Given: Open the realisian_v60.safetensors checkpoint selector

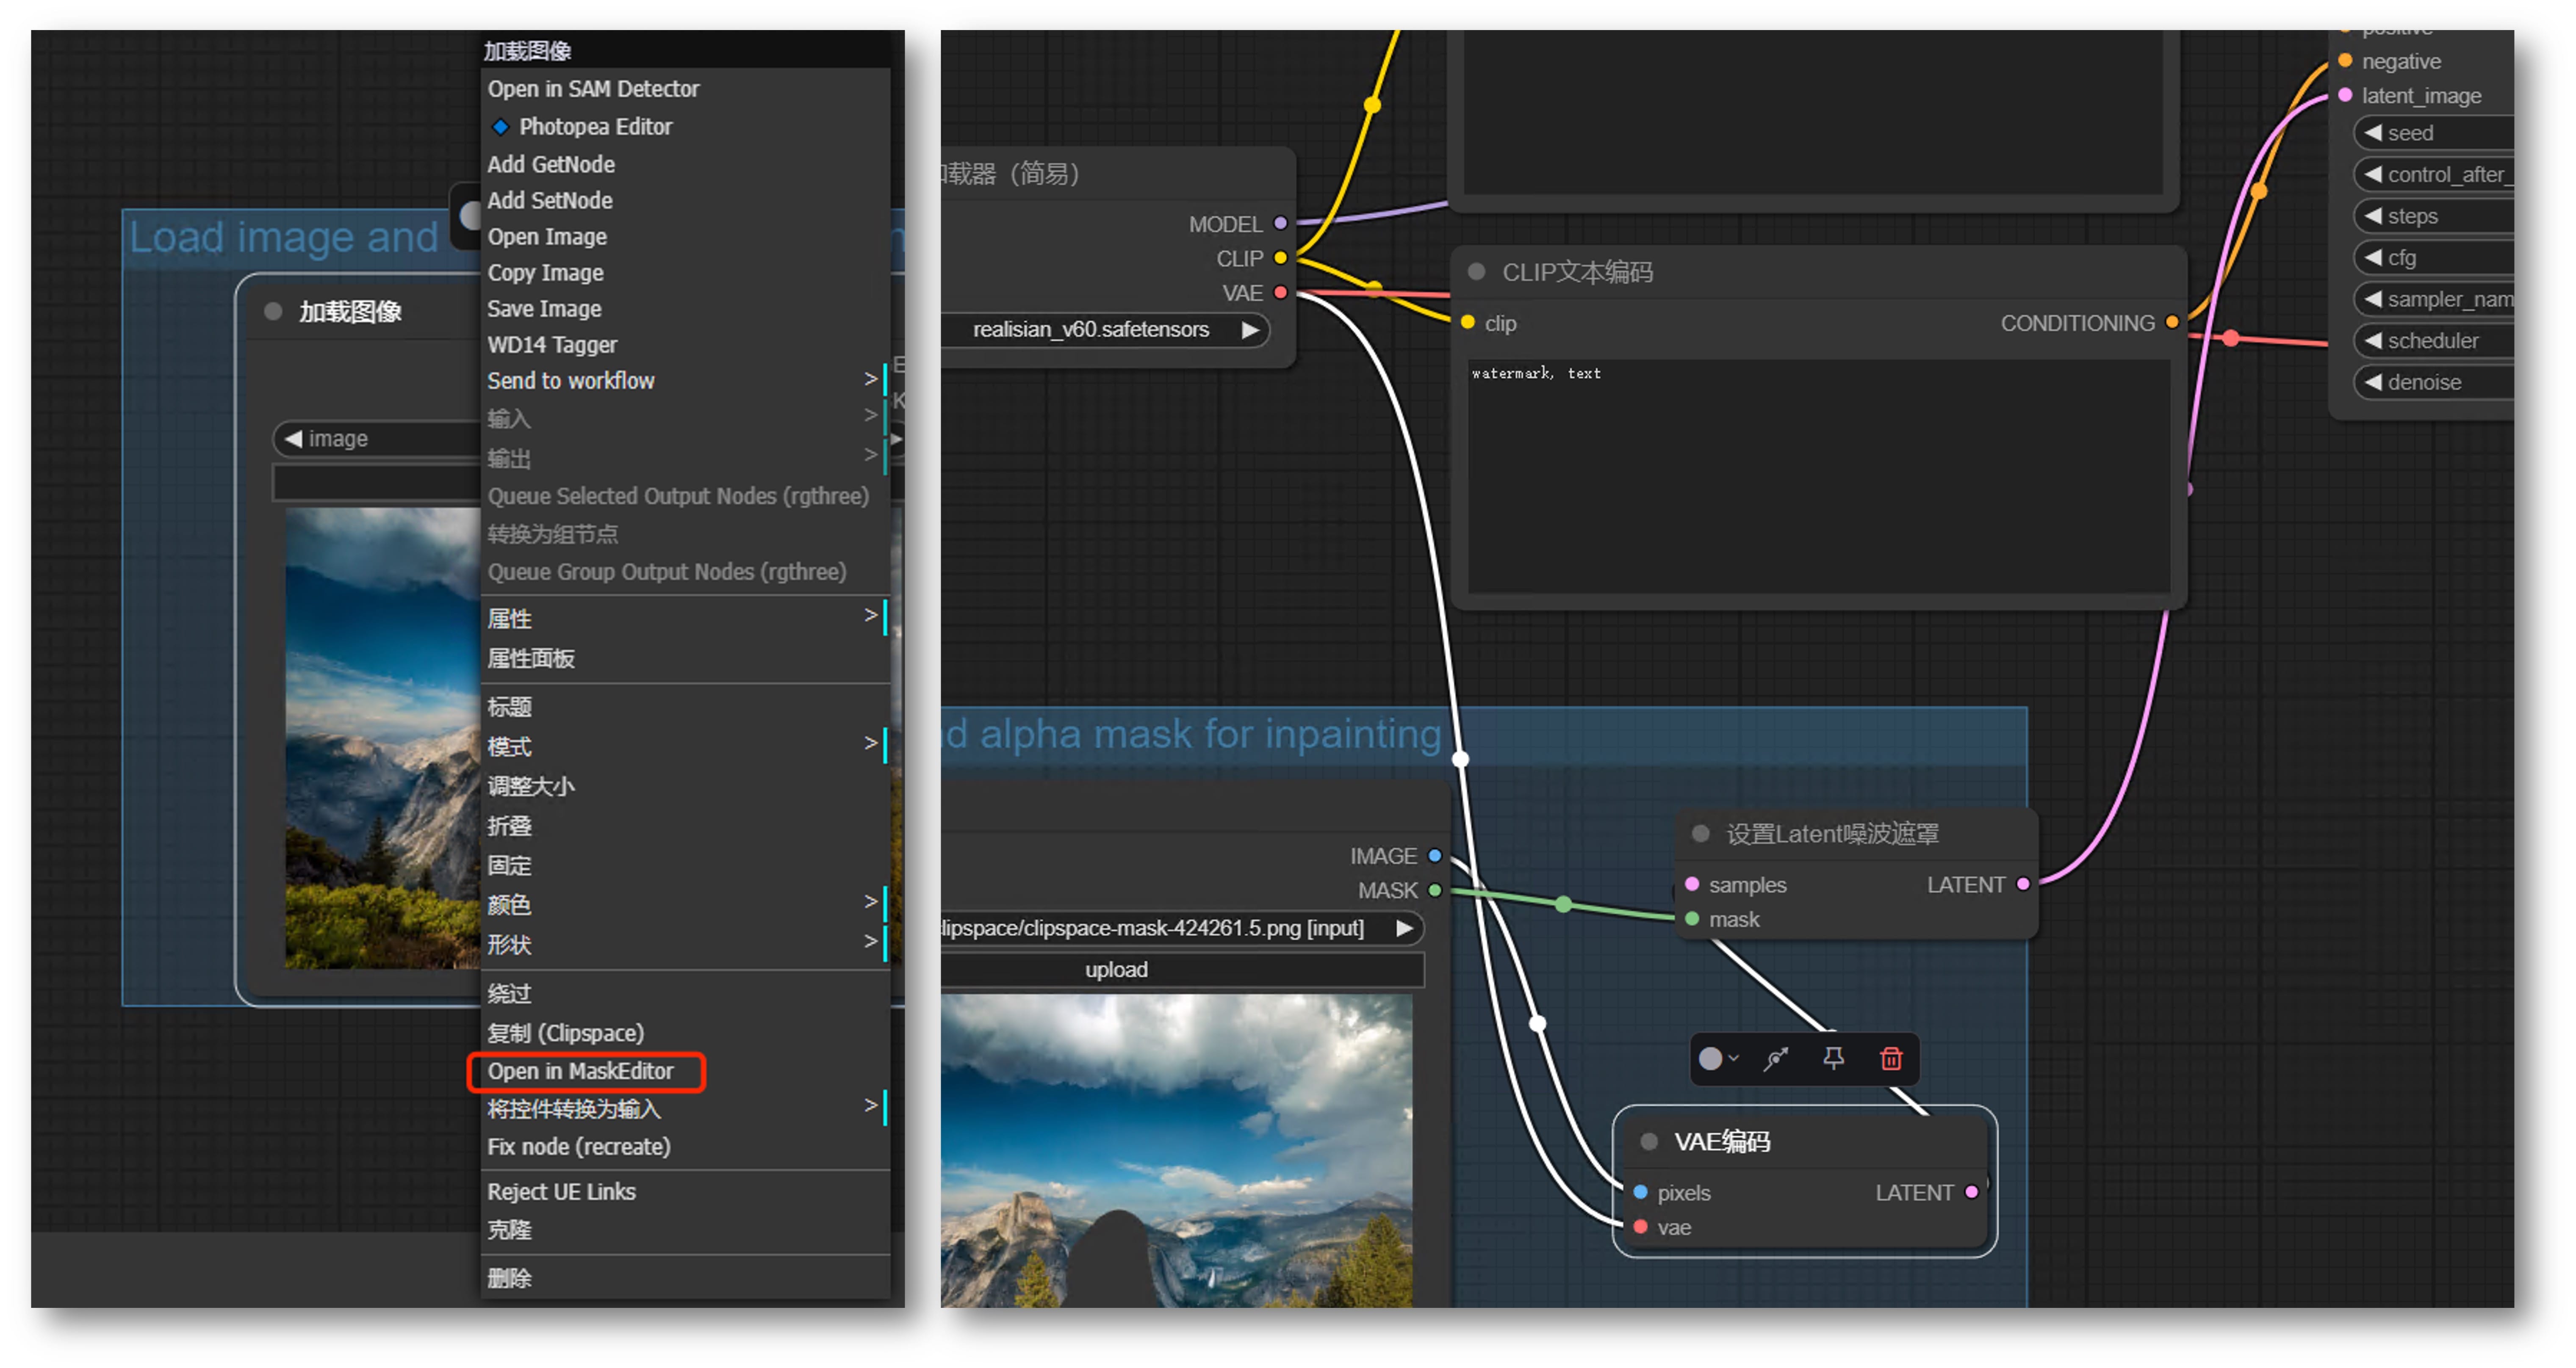Looking at the screenshot, I should click(x=1105, y=329).
